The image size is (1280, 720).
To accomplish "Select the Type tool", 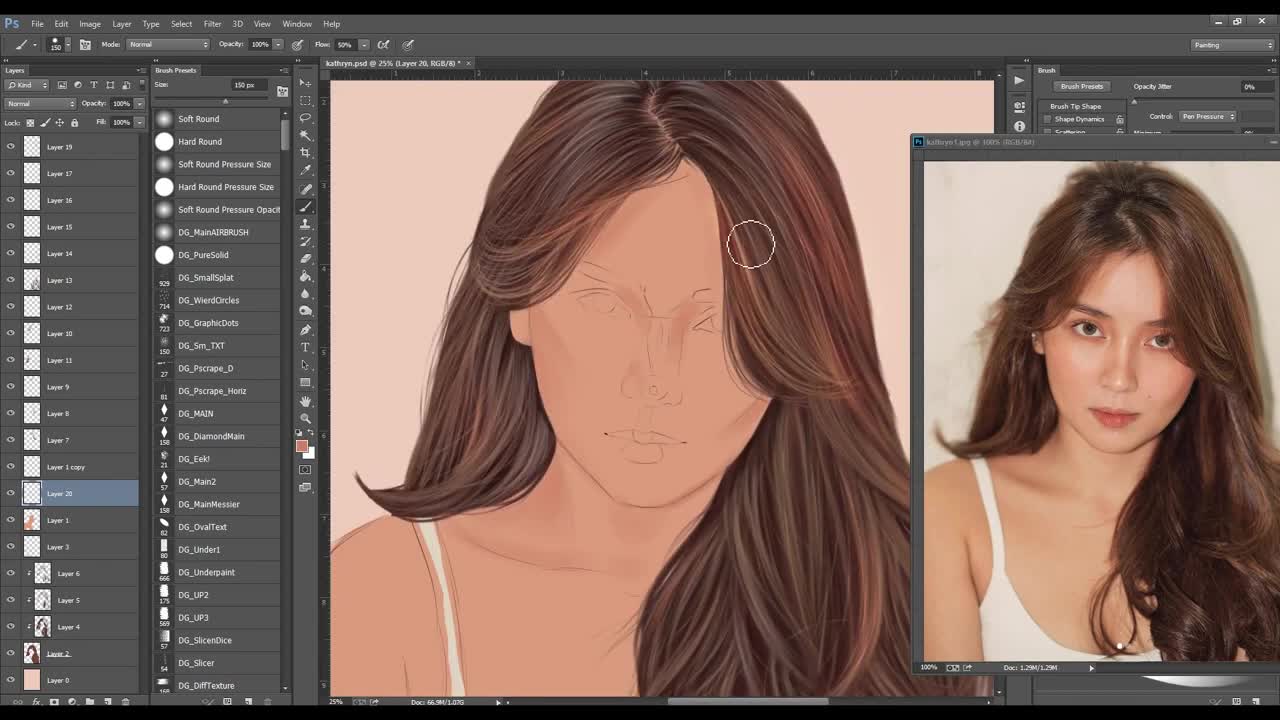I will click(x=306, y=347).
